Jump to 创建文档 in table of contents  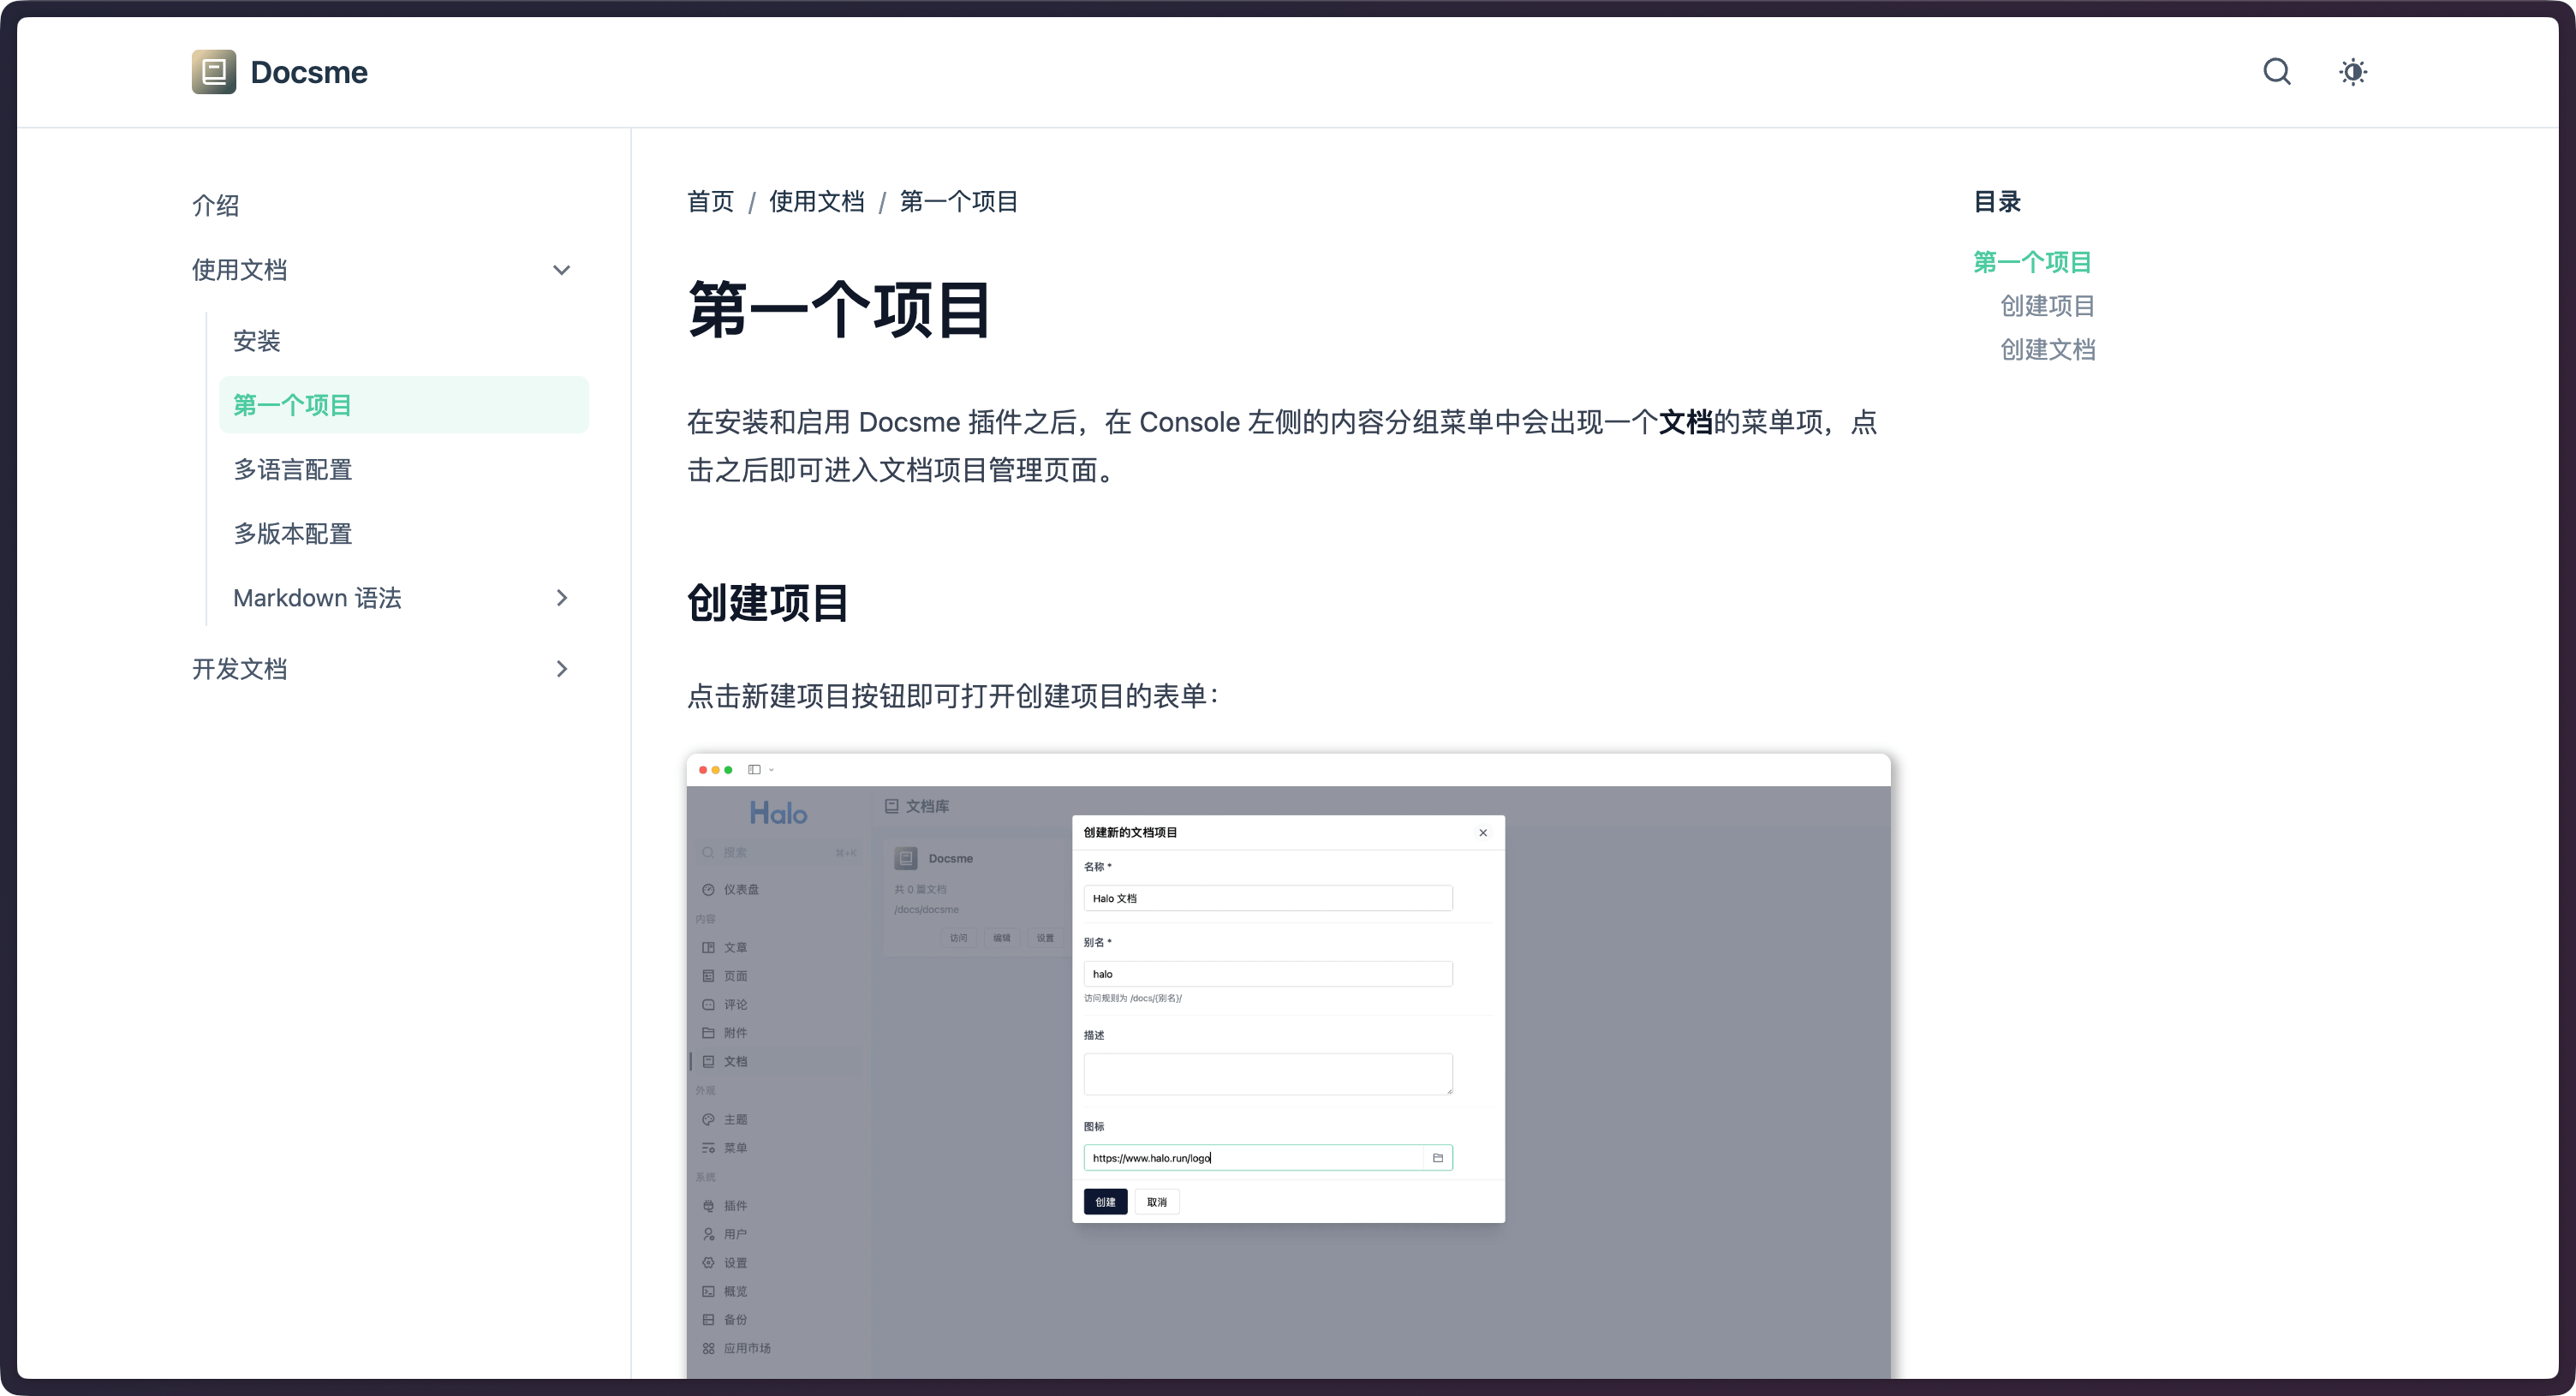pos(2046,350)
